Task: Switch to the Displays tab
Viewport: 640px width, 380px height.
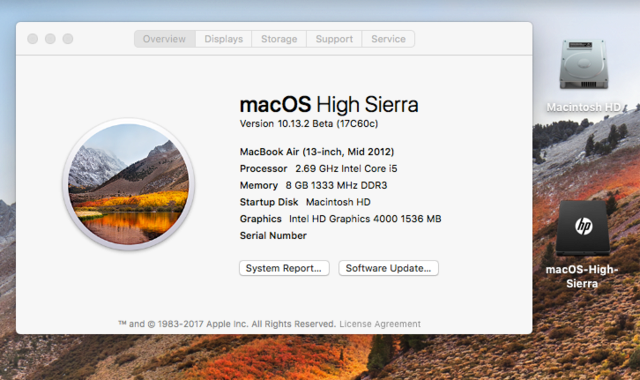Action: point(224,39)
